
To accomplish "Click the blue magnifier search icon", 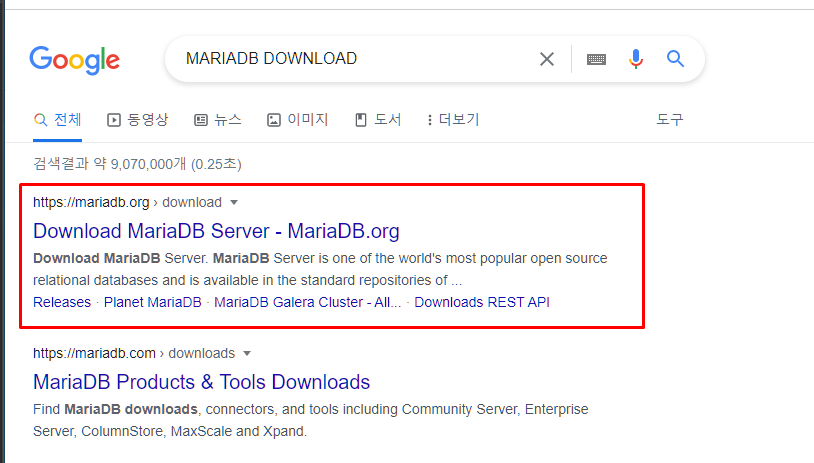I will tap(675, 59).
